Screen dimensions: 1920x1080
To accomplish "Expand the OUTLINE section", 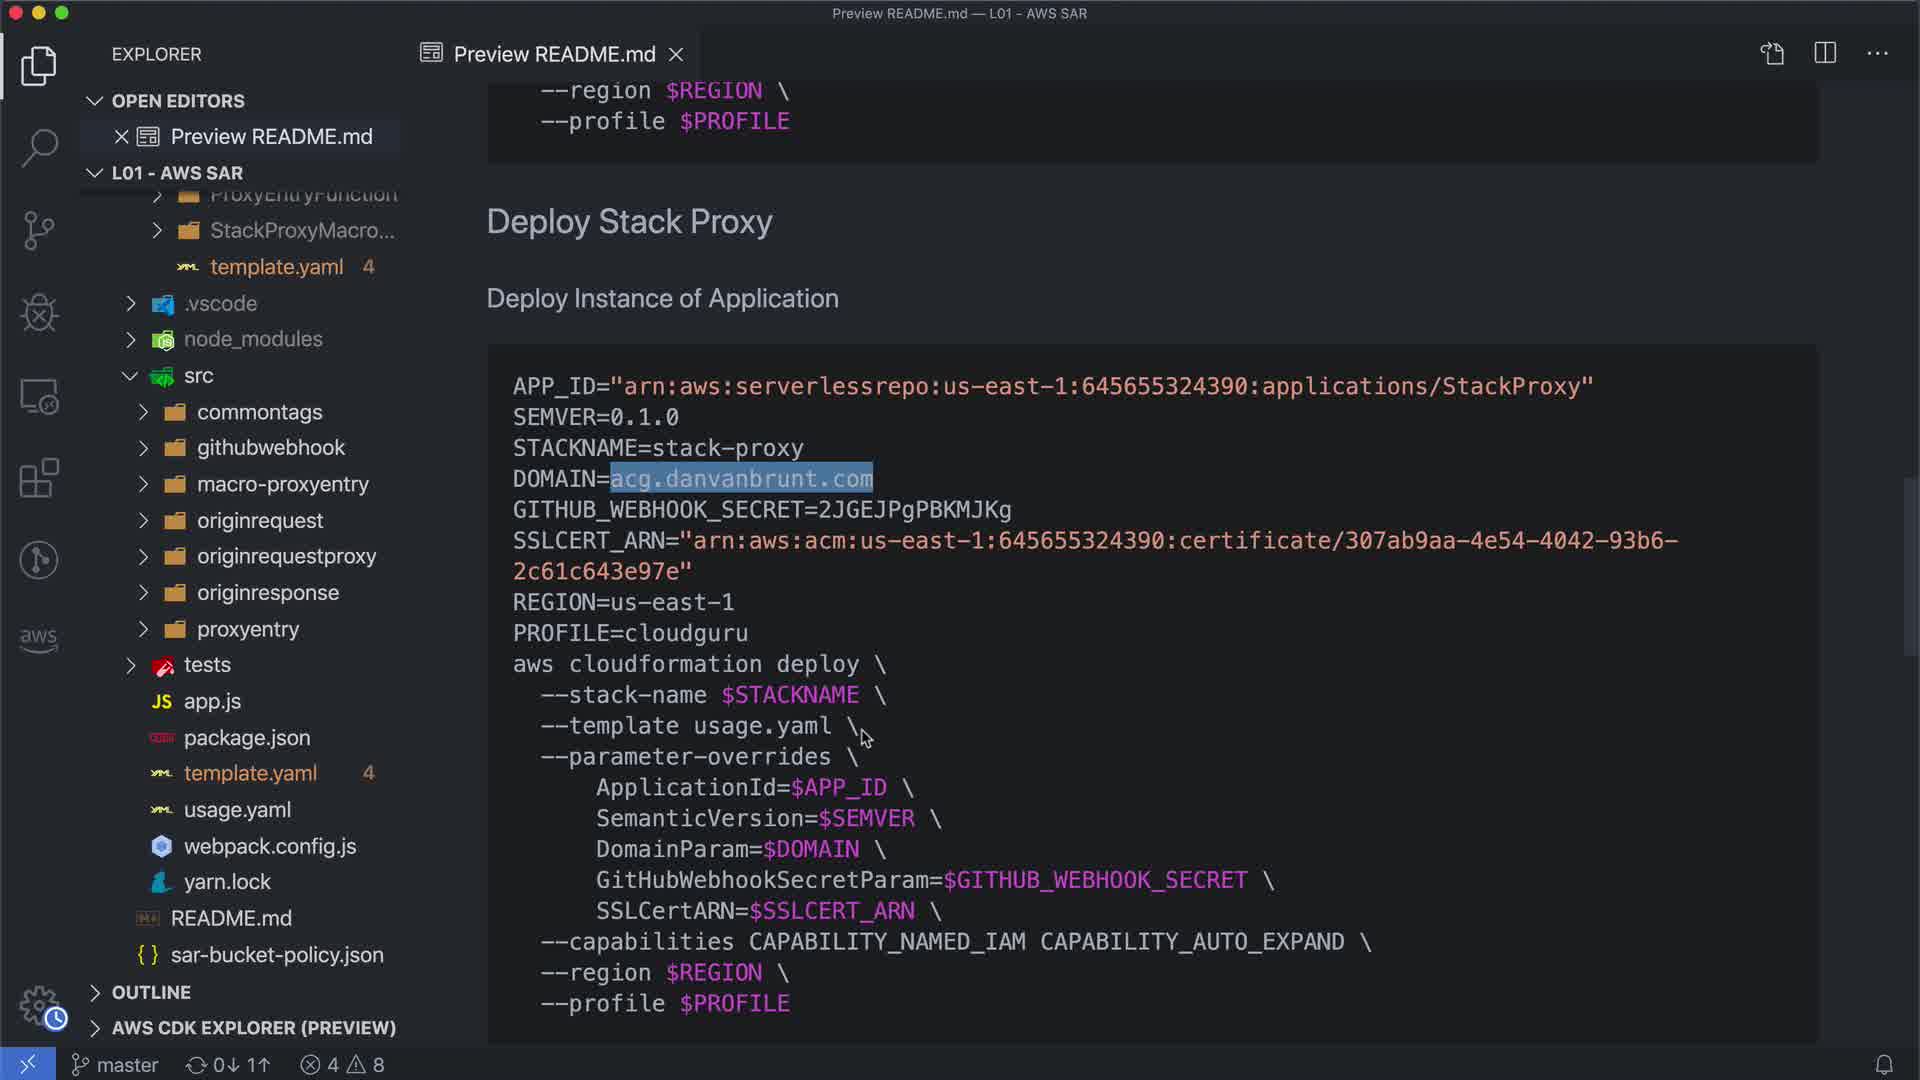I will pos(151,992).
